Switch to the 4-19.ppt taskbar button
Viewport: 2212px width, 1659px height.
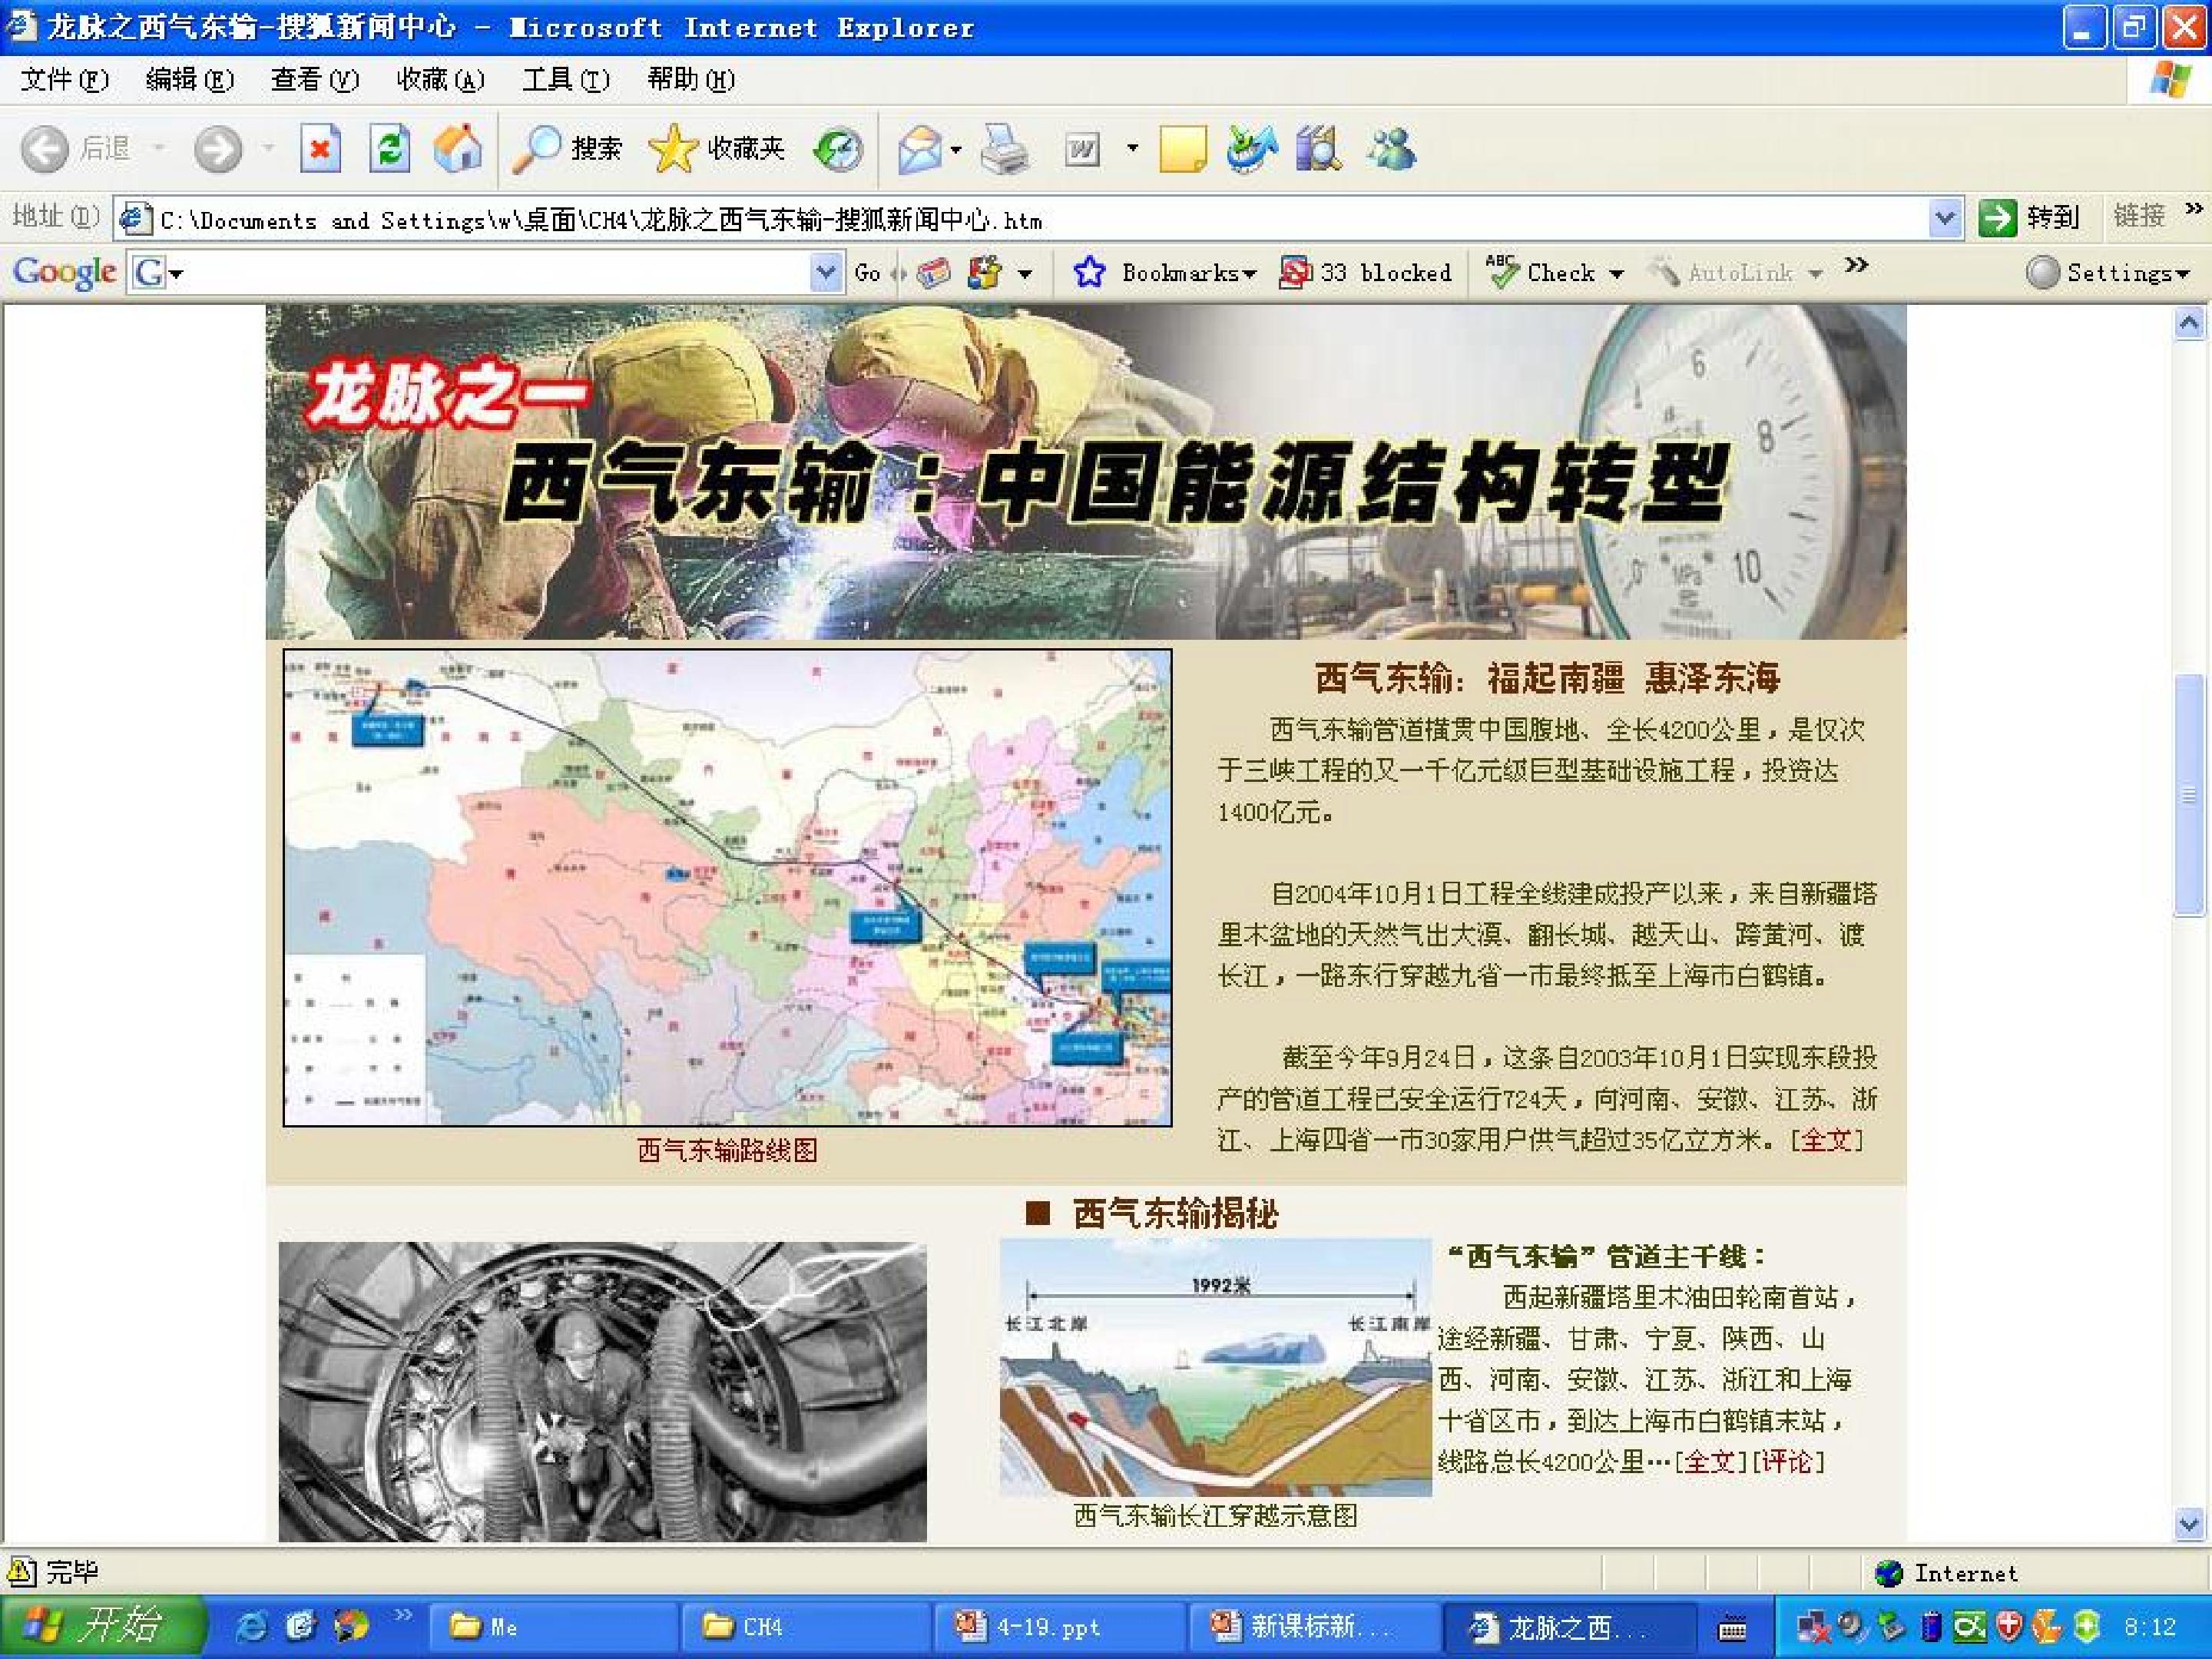1059,1627
